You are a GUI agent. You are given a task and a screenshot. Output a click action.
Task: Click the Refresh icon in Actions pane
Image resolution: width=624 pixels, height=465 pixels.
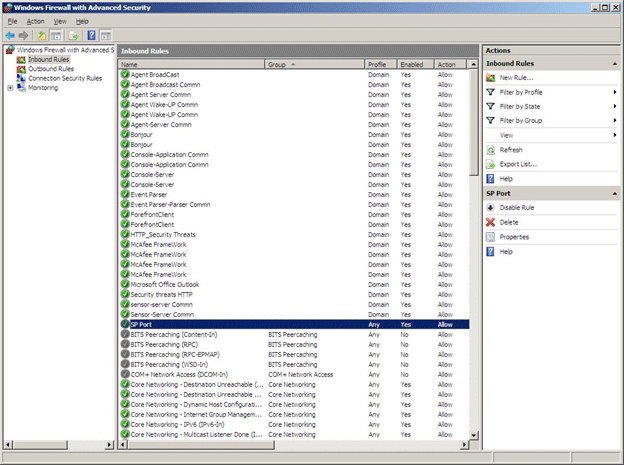[490, 150]
